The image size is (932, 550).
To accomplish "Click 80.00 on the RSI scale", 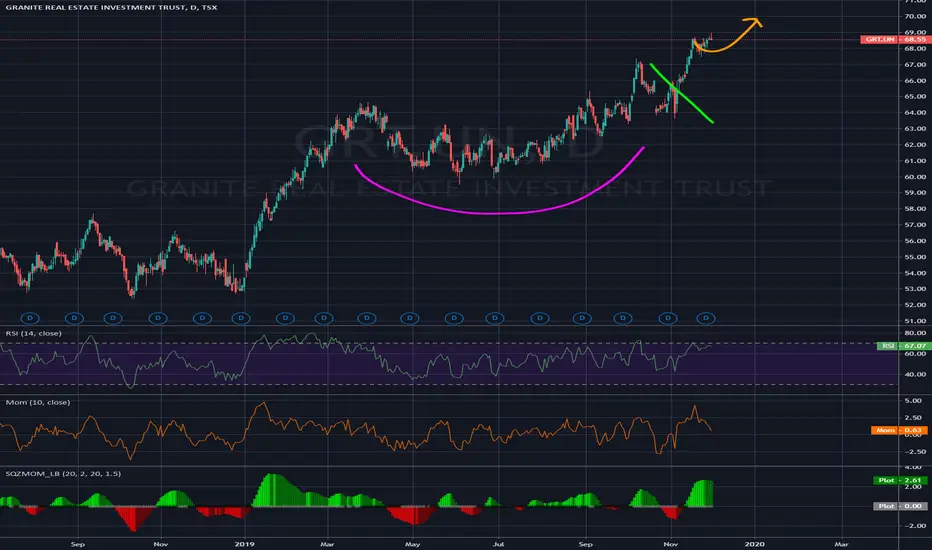I will [915, 333].
